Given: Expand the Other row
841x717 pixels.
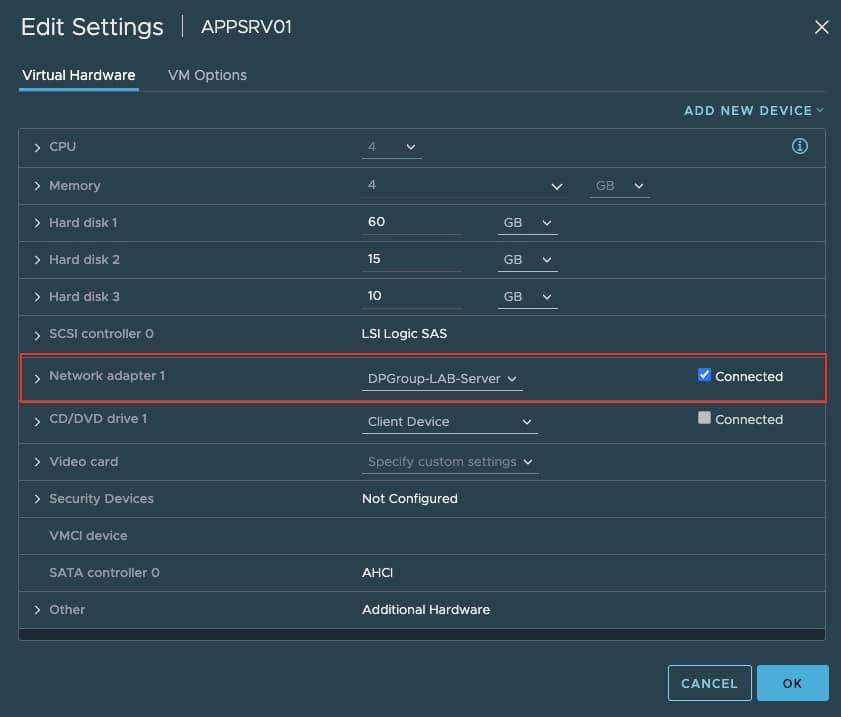Looking at the screenshot, I should point(37,610).
